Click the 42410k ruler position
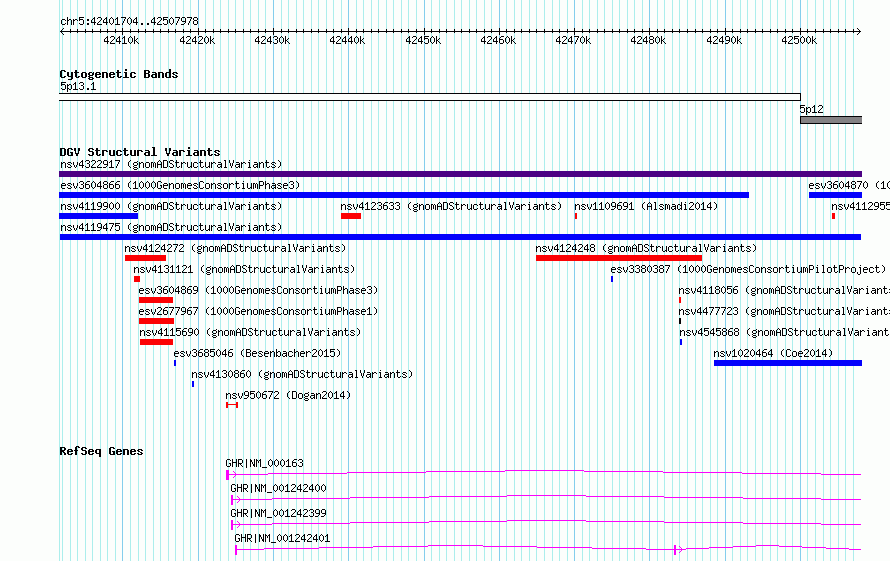This screenshot has height=561, width=890. [x=121, y=40]
